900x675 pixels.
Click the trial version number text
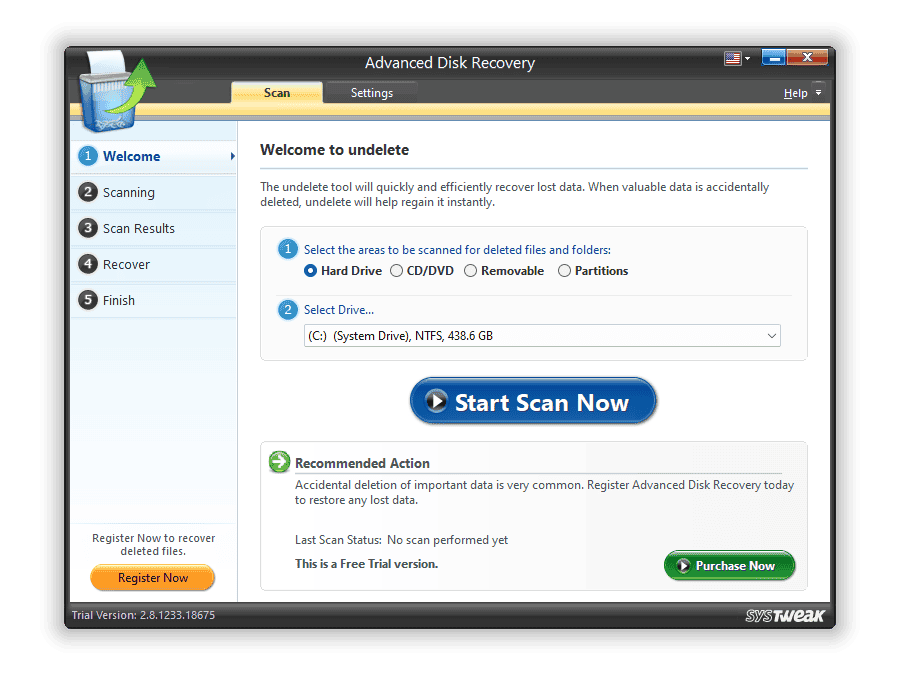(x=143, y=615)
